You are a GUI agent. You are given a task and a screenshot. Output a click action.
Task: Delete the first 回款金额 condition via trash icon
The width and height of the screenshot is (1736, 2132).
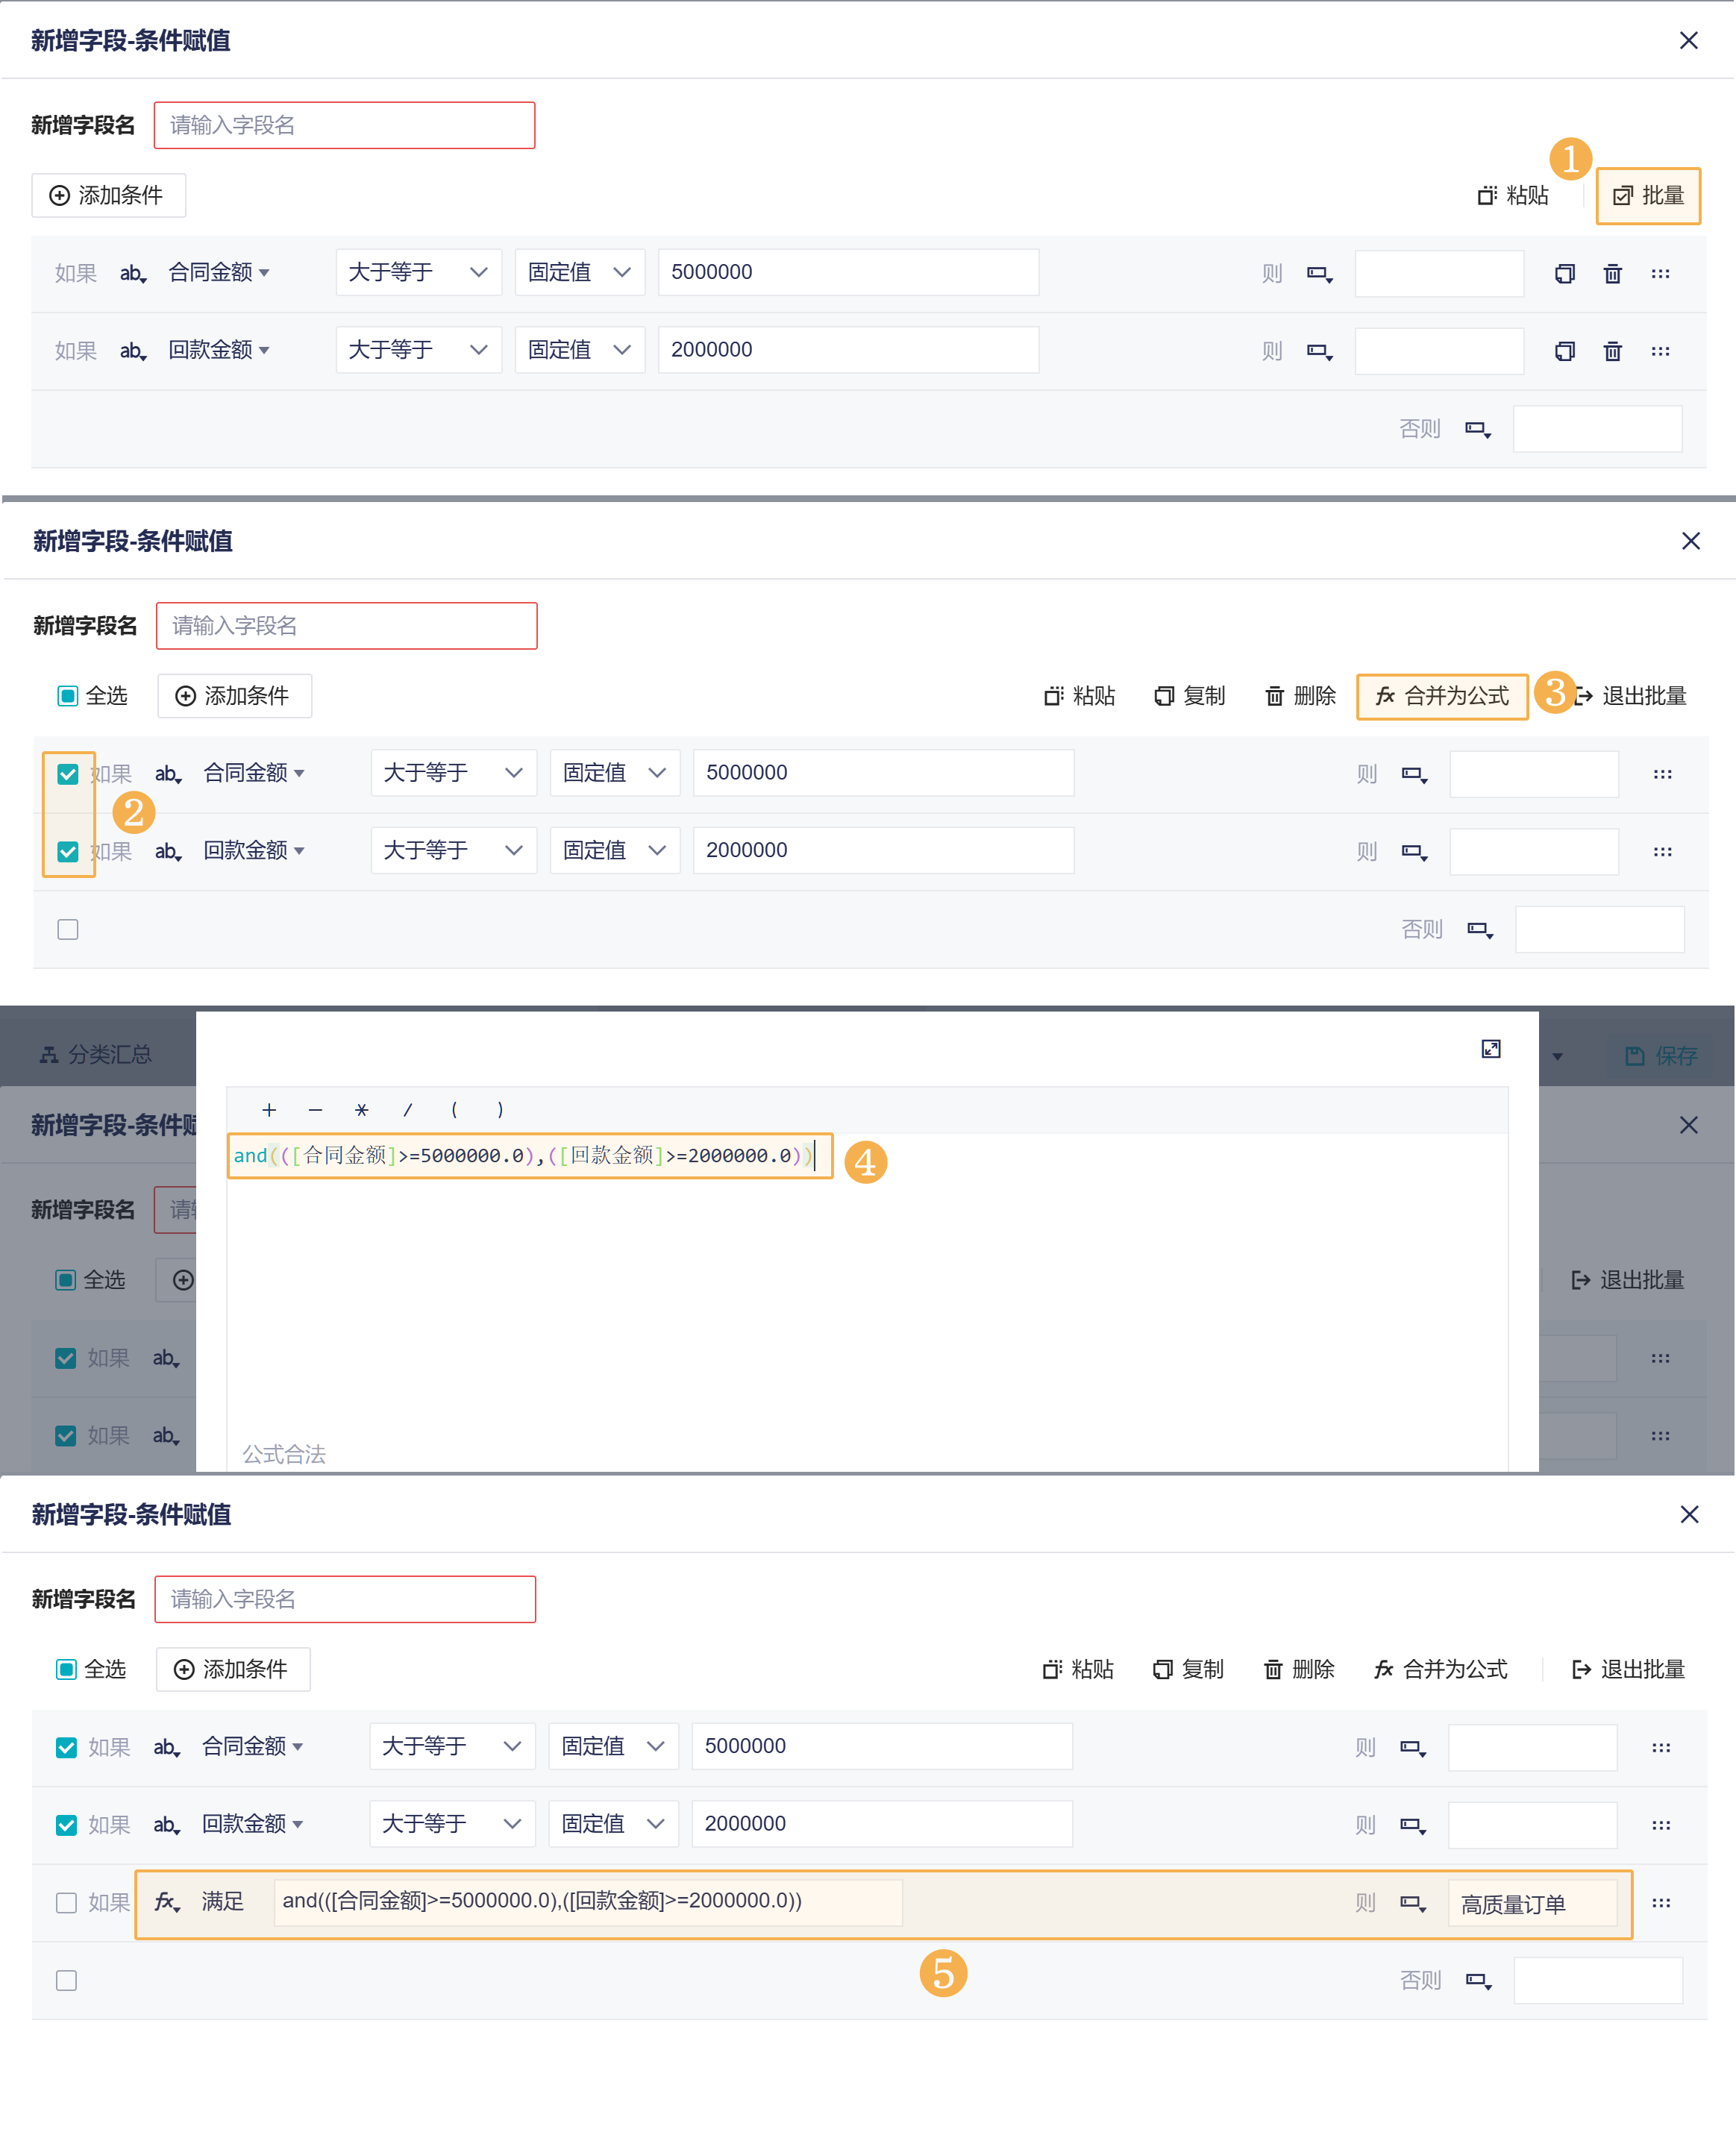1612,352
